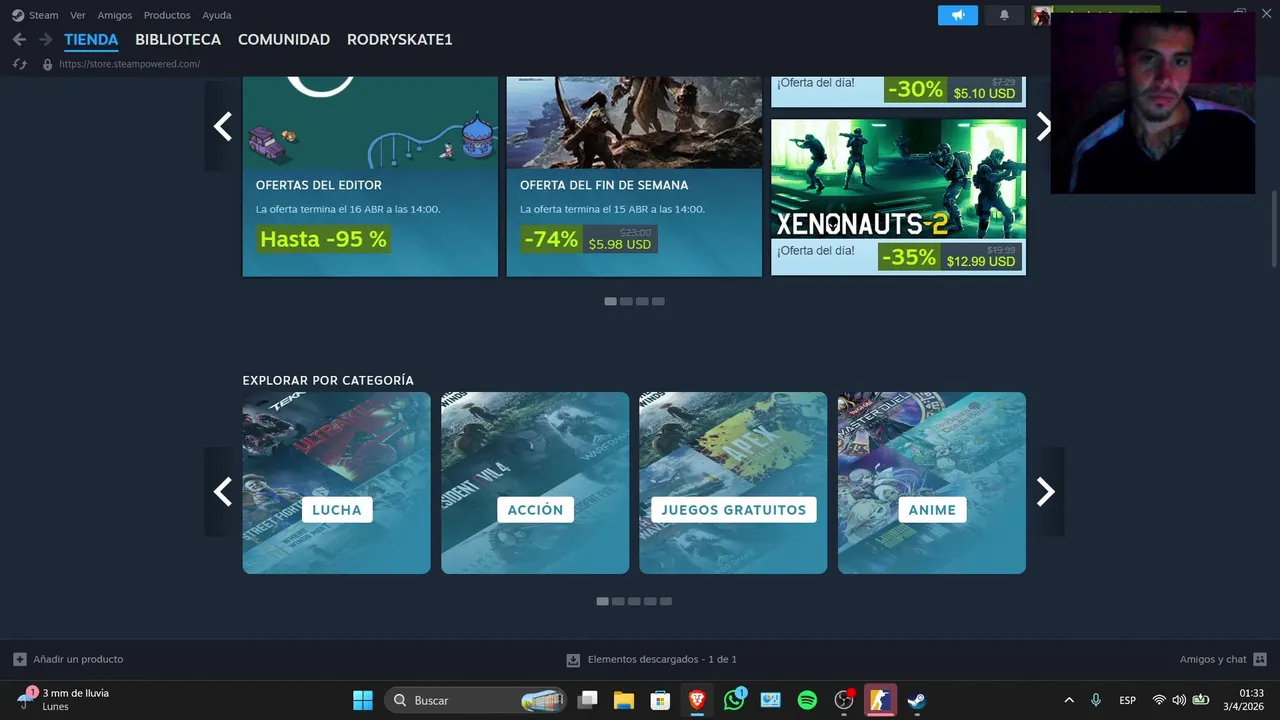Click the store URL address field

click(x=130, y=64)
